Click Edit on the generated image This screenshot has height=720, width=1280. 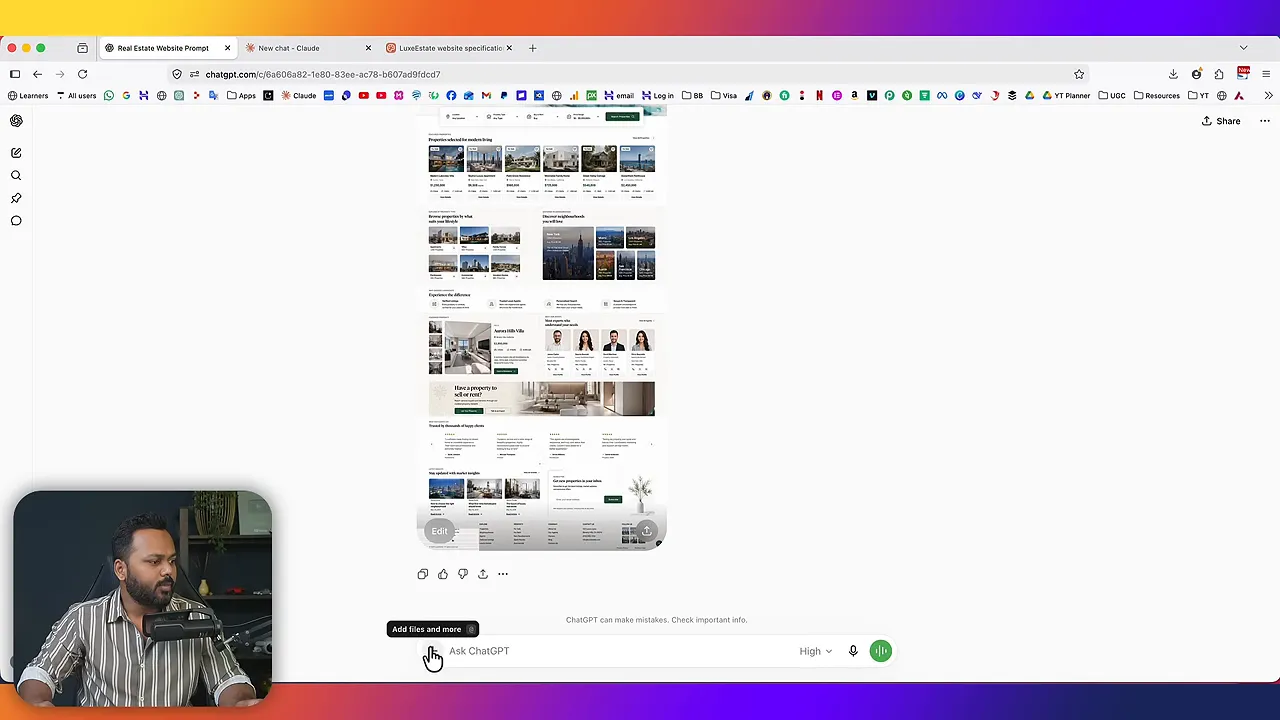click(439, 531)
